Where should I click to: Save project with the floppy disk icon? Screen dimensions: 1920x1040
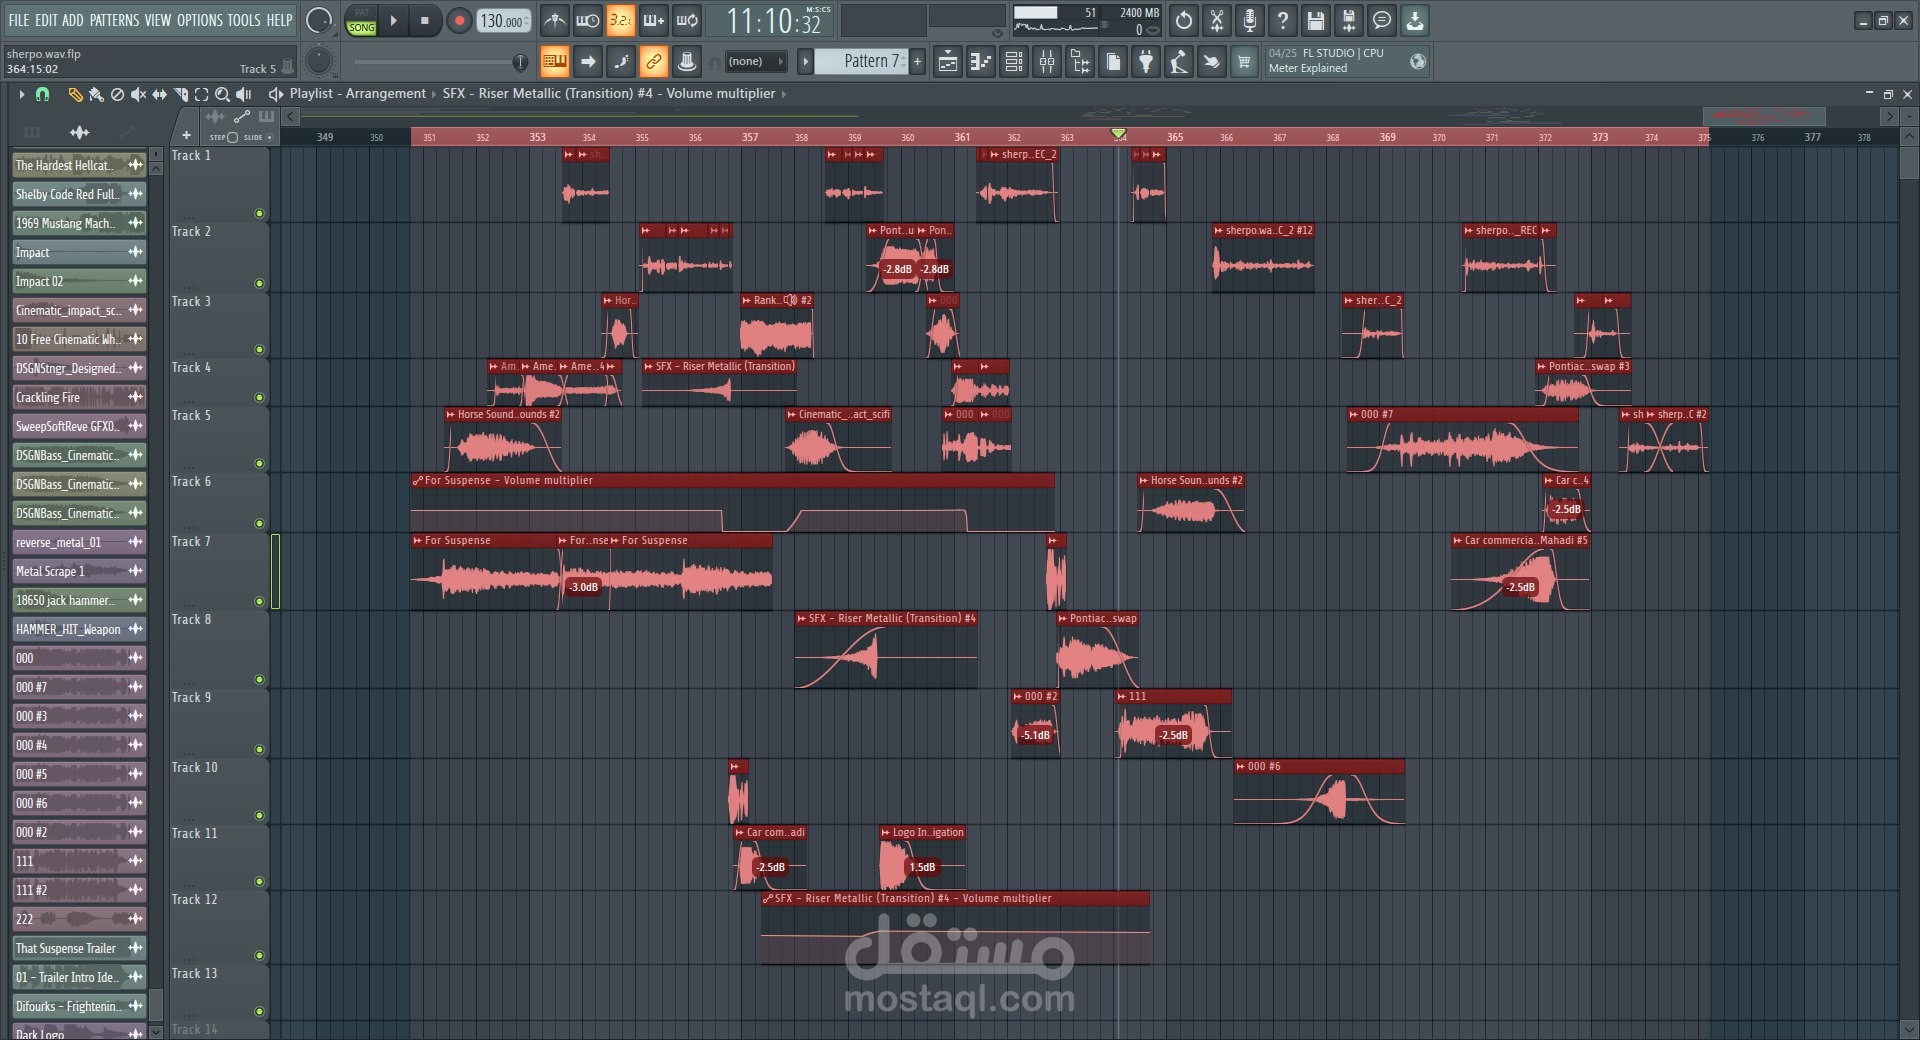point(1315,20)
